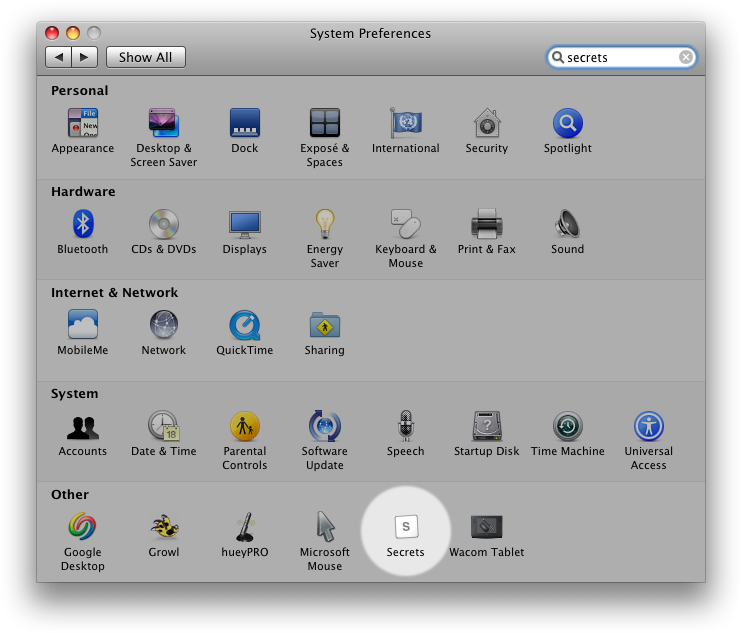The image size is (741, 633).
Task: Click the magnifying glass in the search field
Action: [x=558, y=57]
